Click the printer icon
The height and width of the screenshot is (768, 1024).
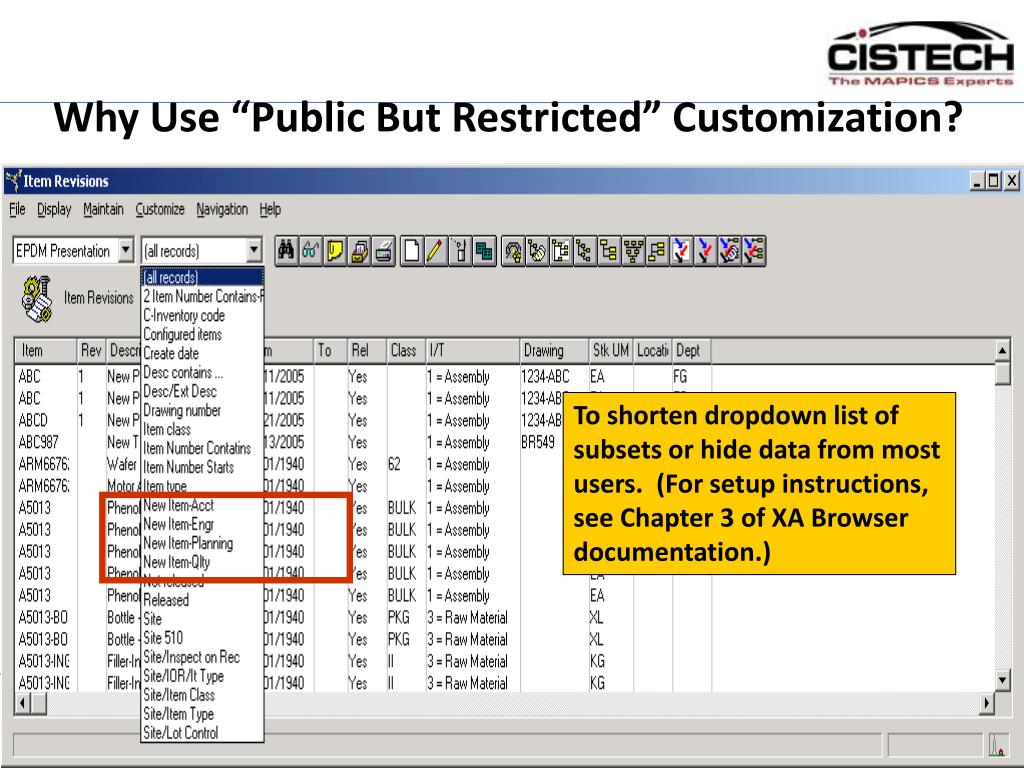click(383, 251)
